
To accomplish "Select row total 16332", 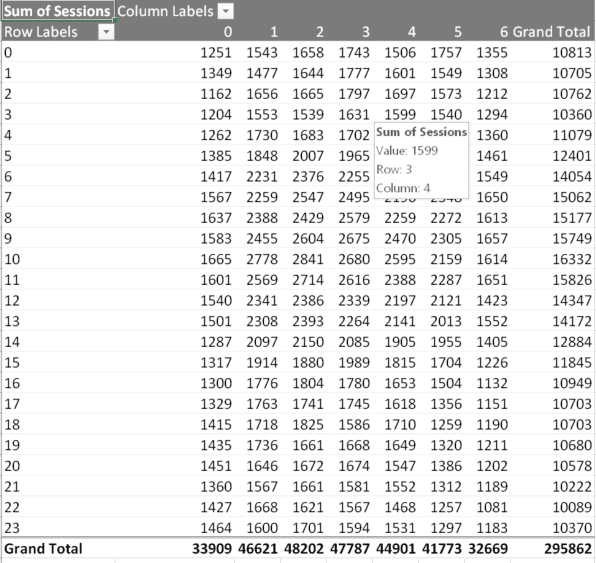I will pyautogui.click(x=572, y=259).
